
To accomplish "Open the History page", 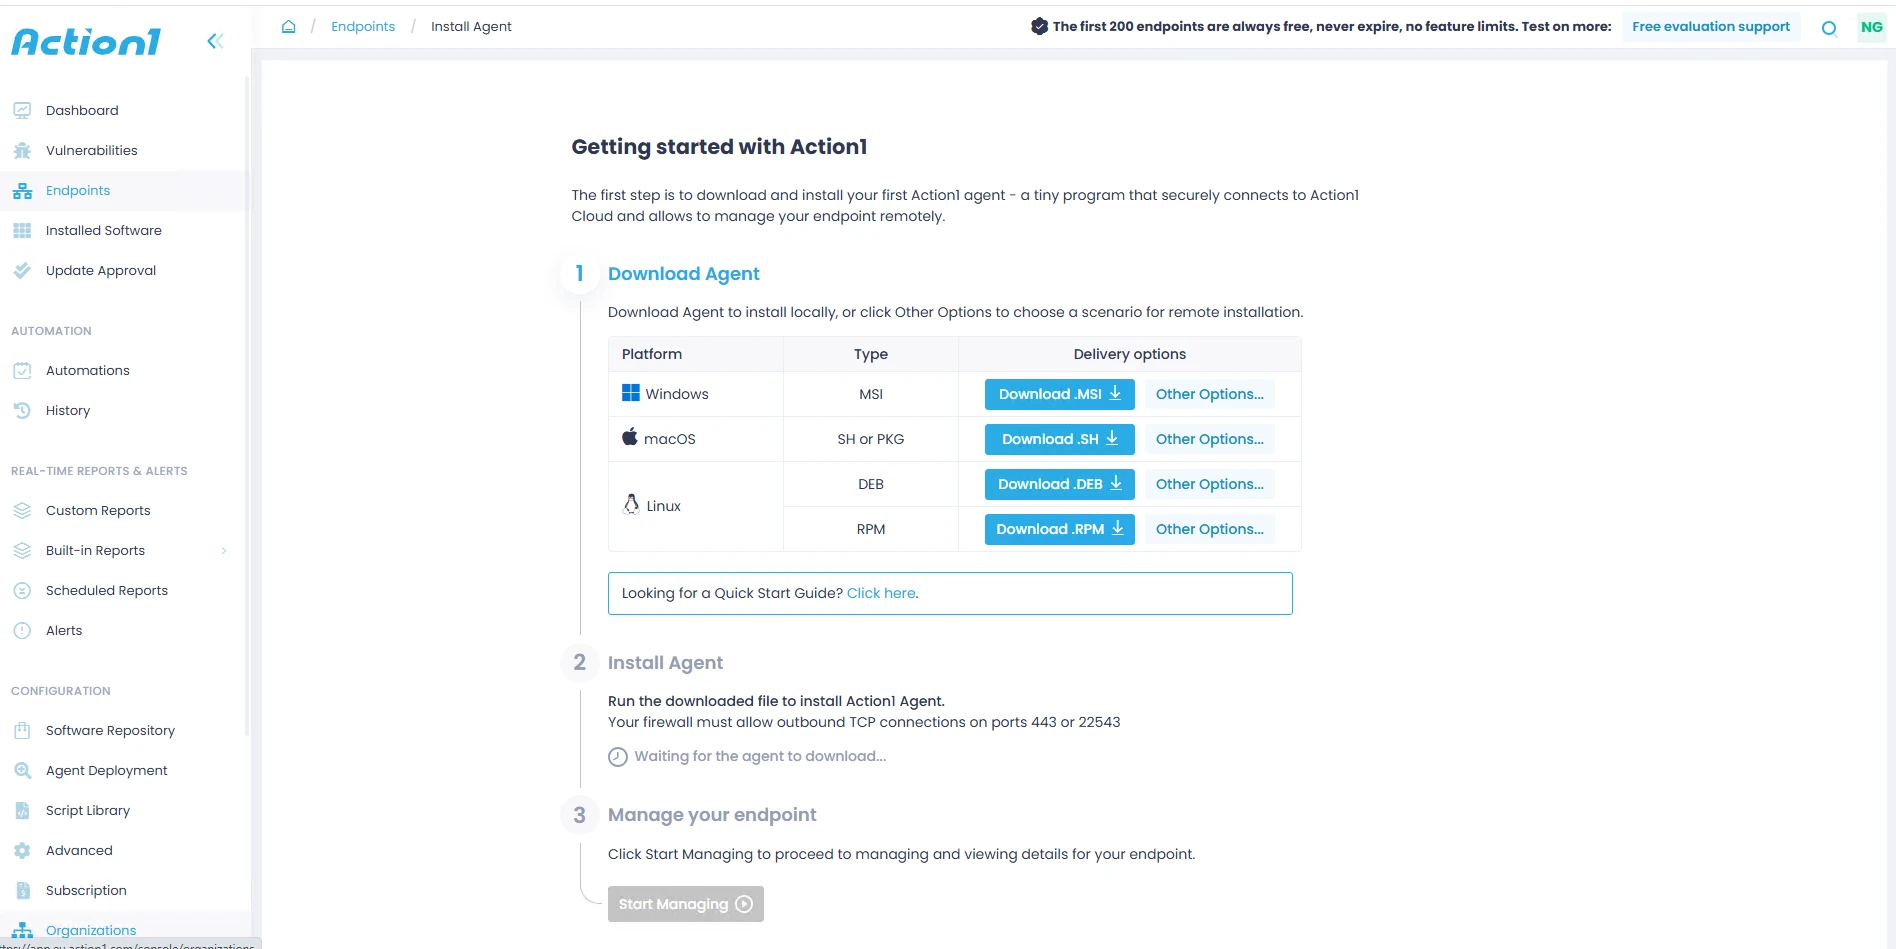I will (68, 411).
